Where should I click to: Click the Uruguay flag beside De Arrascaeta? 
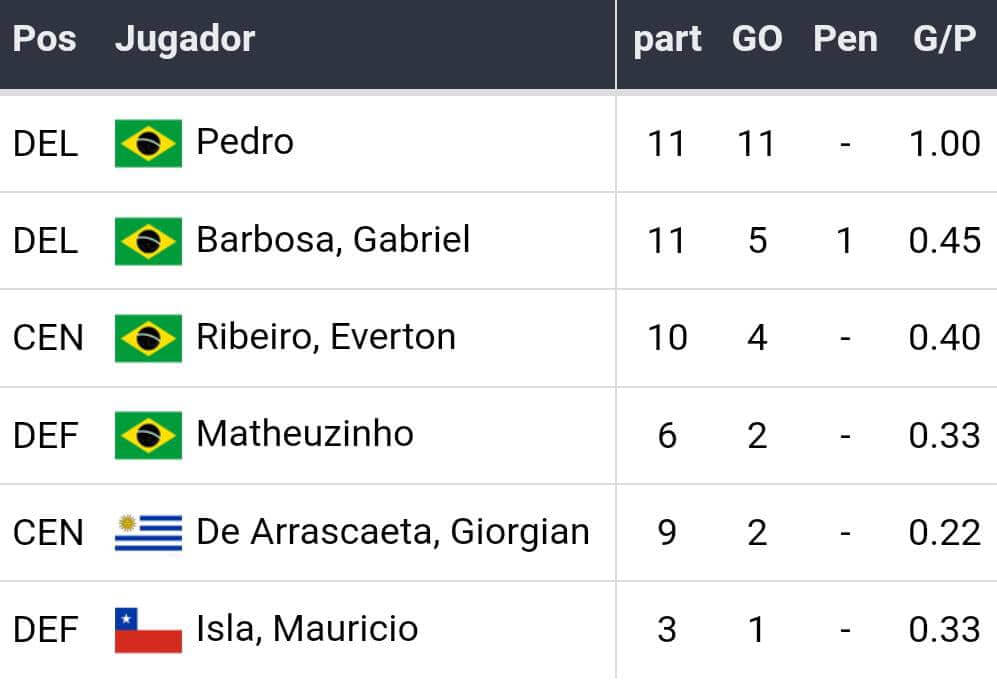pos(148,533)
